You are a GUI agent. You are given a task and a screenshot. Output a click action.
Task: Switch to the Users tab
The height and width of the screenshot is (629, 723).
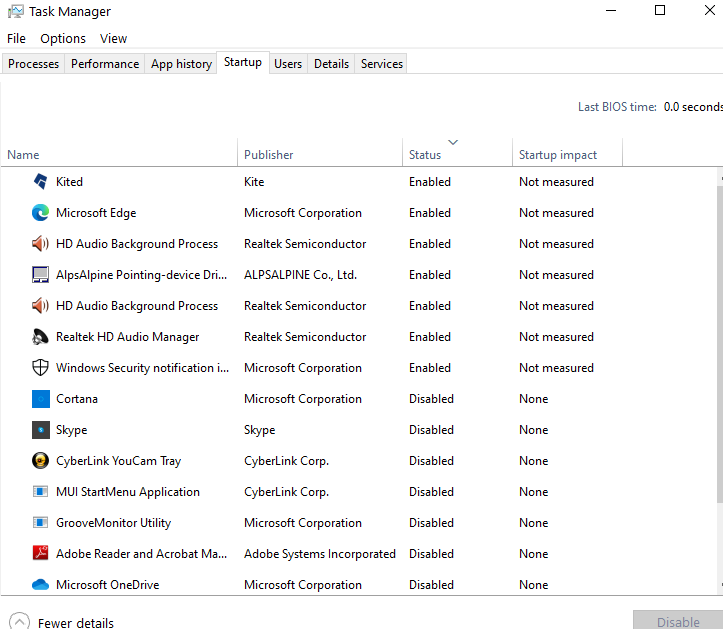coord(288,64)
